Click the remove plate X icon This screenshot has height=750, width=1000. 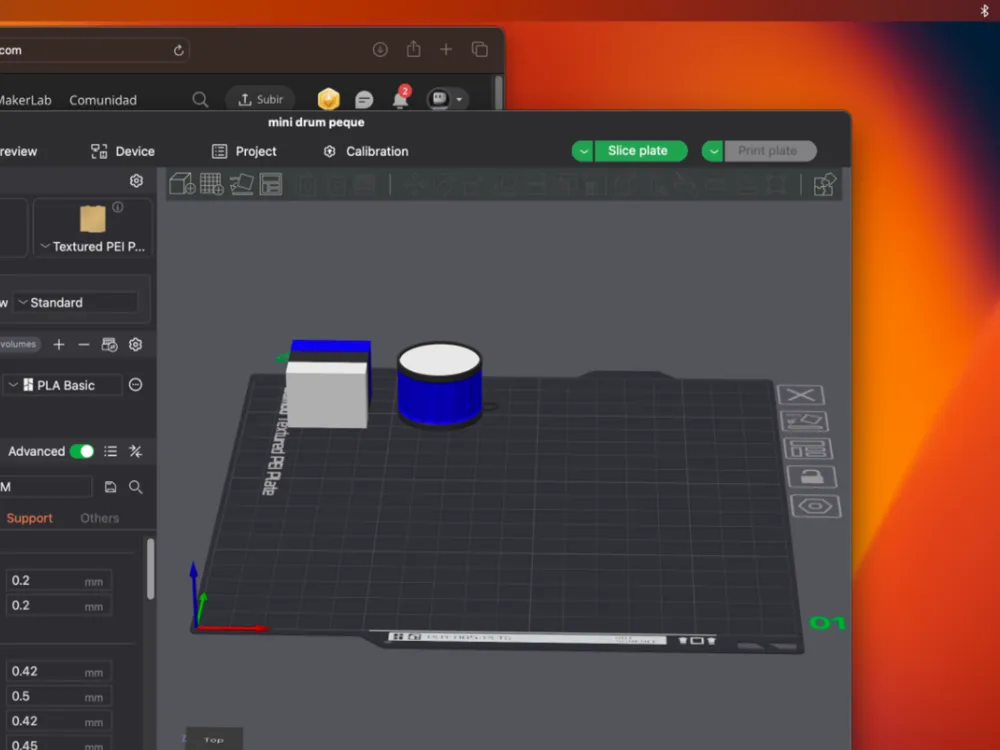801,395
